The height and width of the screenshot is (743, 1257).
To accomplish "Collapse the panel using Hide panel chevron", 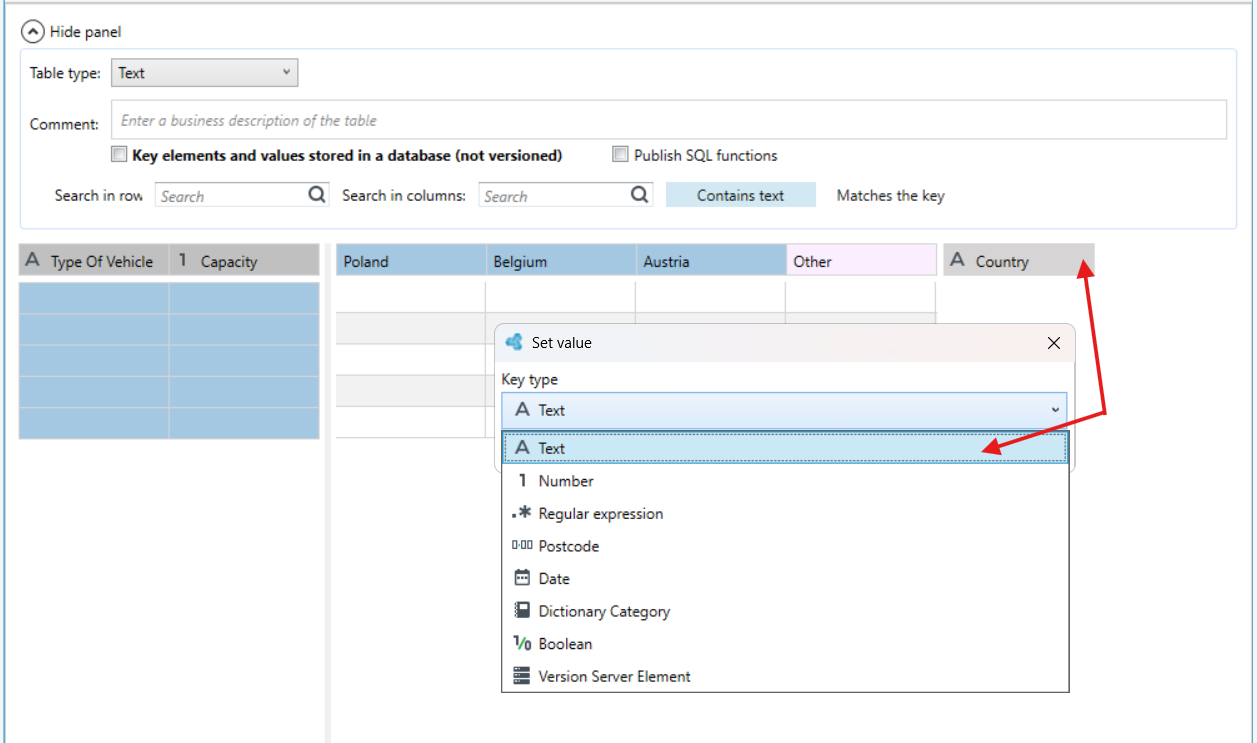I will click(x=33, y=32).
